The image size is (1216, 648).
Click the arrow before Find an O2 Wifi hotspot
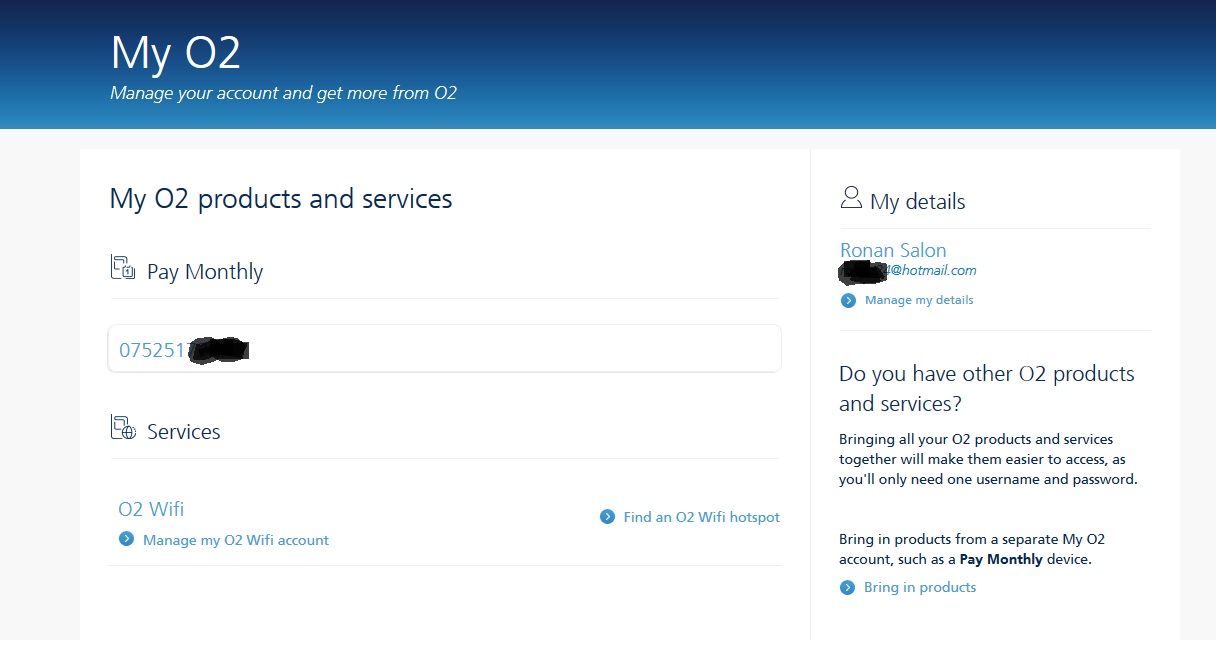click(607, 517)
